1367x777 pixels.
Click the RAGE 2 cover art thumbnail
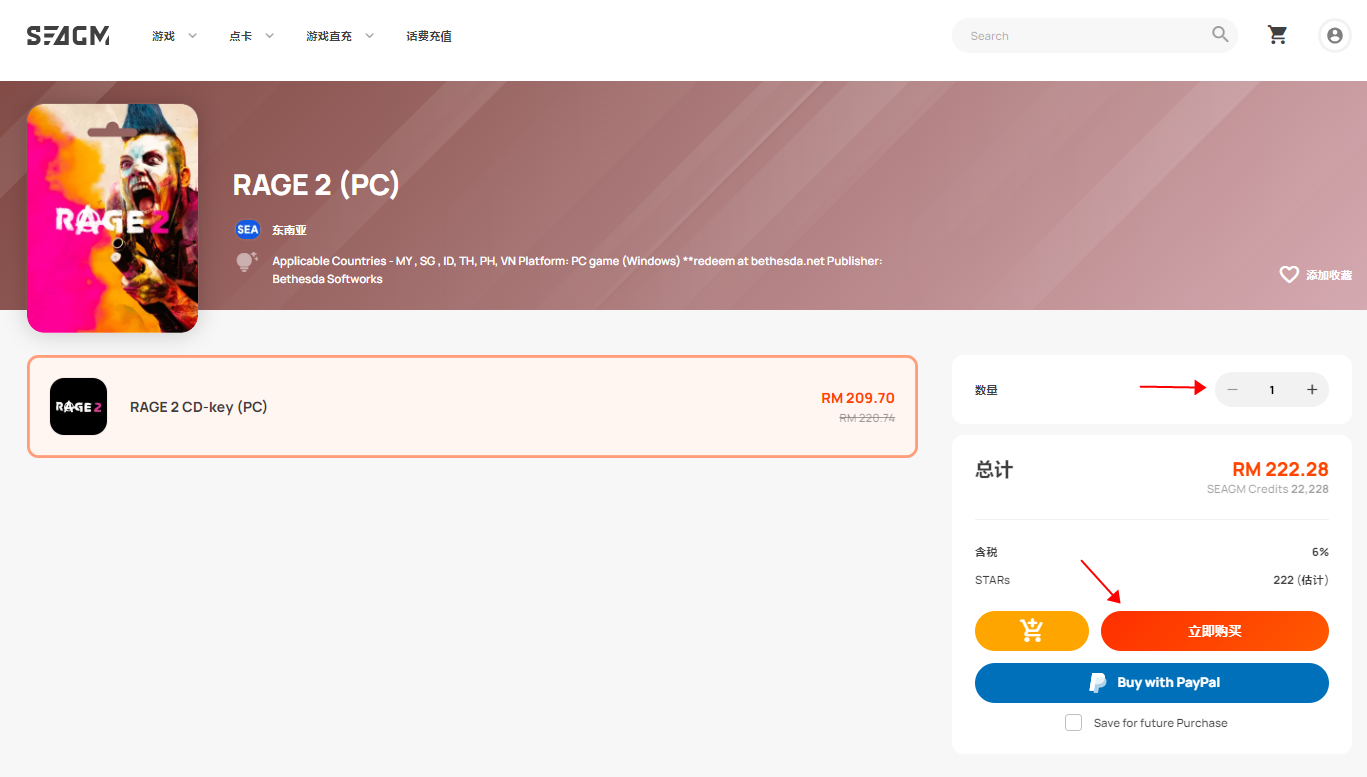coord(112,218)
